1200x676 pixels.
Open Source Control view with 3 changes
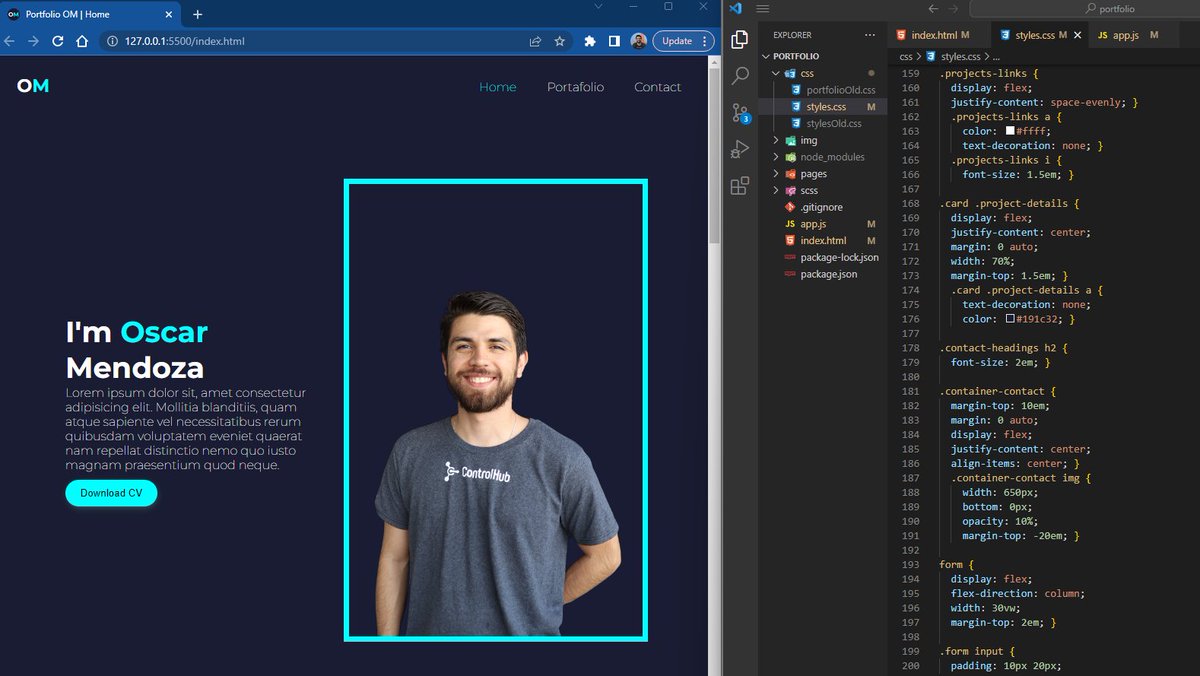(x=740, y=113)
